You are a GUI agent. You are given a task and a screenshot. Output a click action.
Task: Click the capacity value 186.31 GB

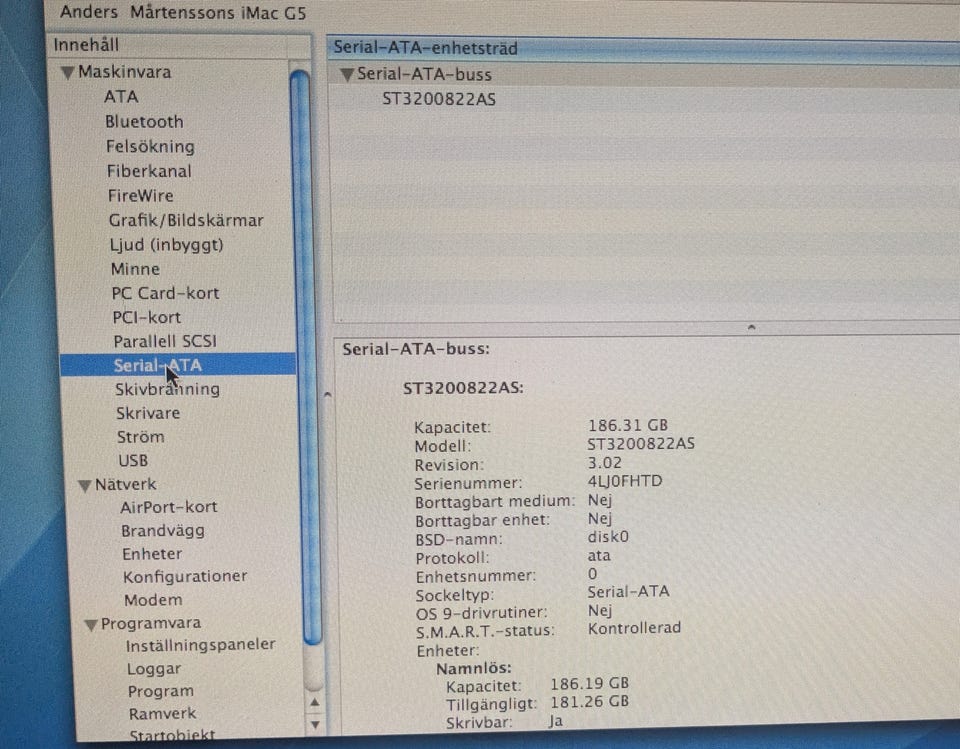[x=628, y=425]
